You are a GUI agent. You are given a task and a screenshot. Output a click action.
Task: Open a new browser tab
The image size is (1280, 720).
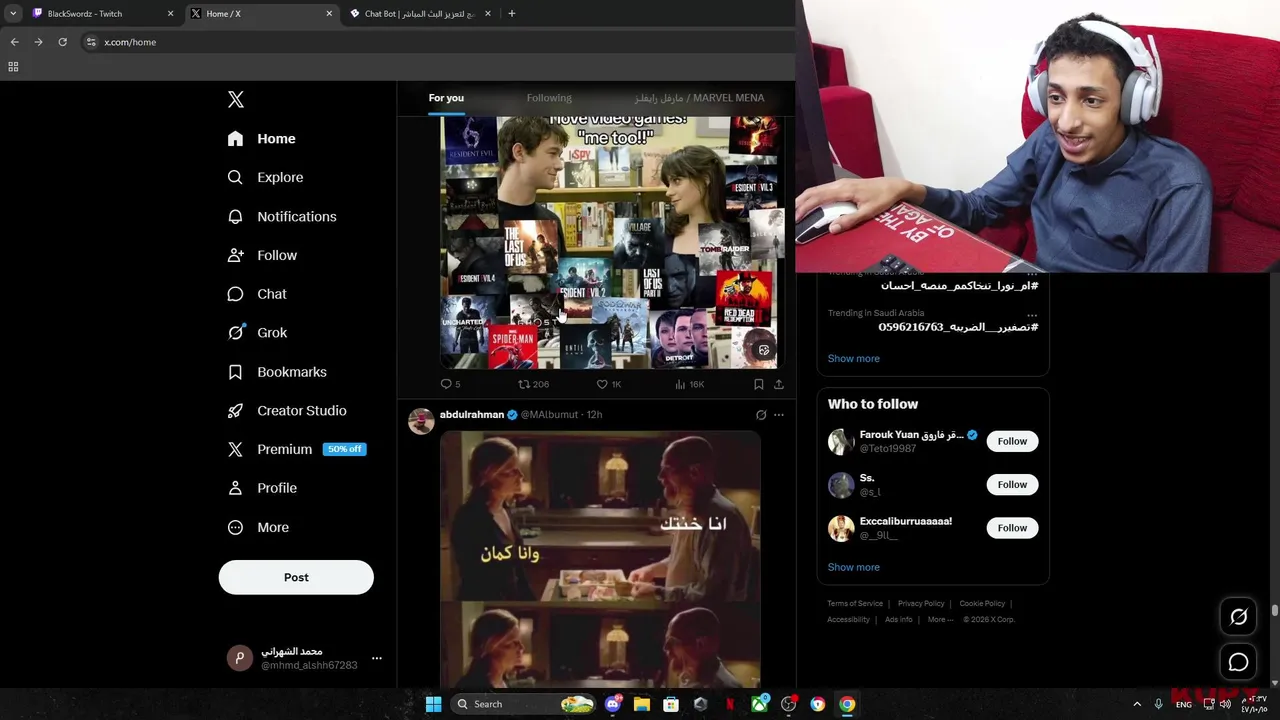tap(512, 14)
